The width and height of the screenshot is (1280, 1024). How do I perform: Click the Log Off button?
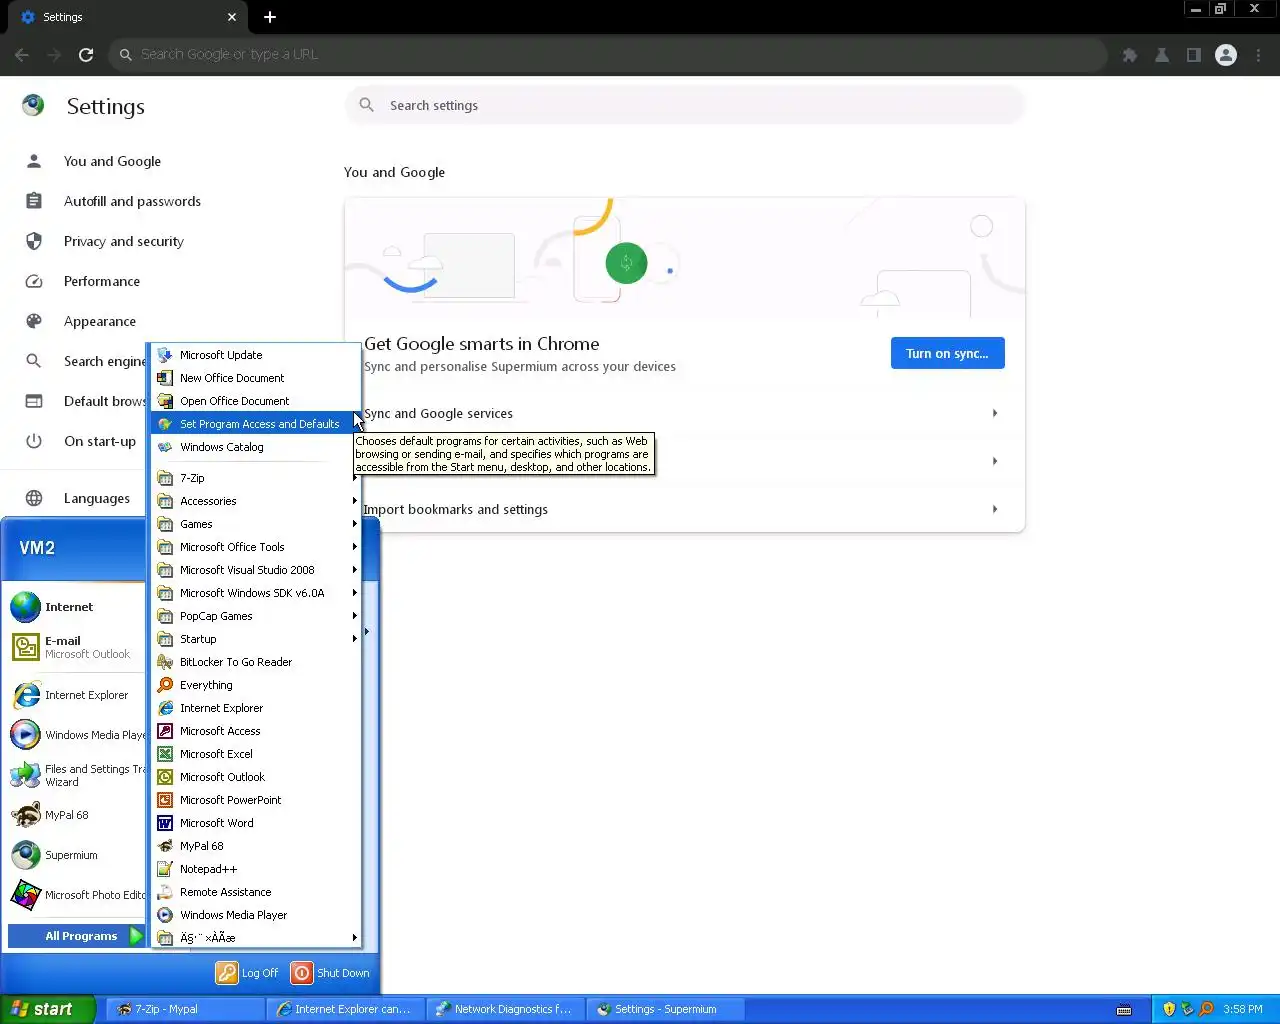(x=248, y=973)
